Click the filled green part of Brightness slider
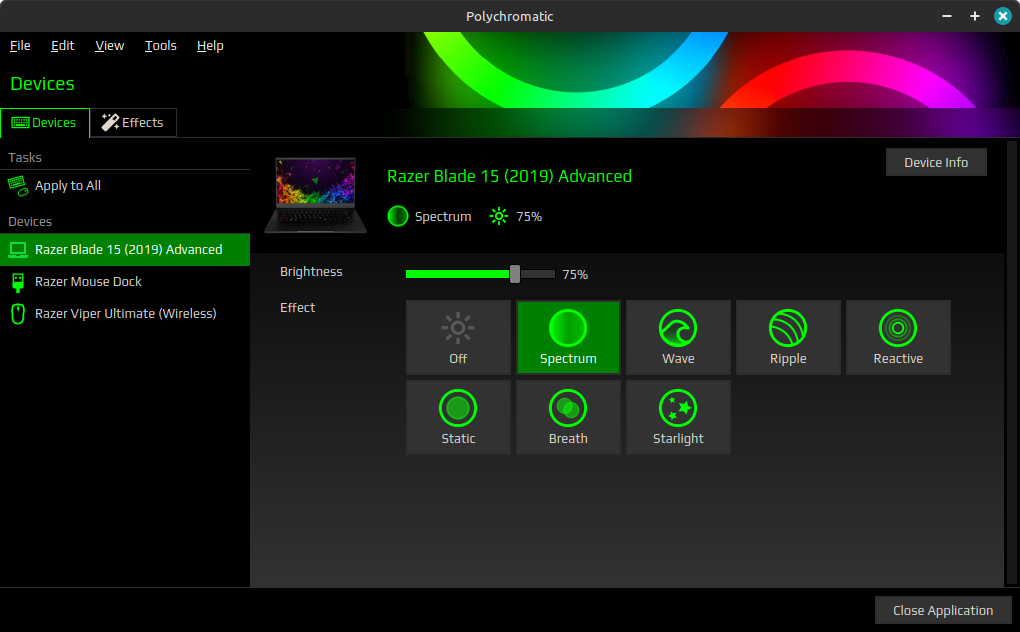The height and width of the screenshot is (632, 1020). 458,274
